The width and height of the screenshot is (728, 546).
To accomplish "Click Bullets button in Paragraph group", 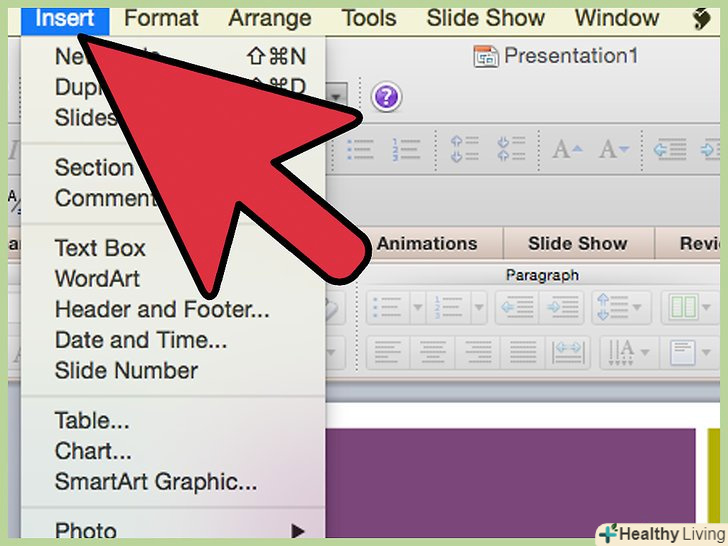I will [388, 307].
